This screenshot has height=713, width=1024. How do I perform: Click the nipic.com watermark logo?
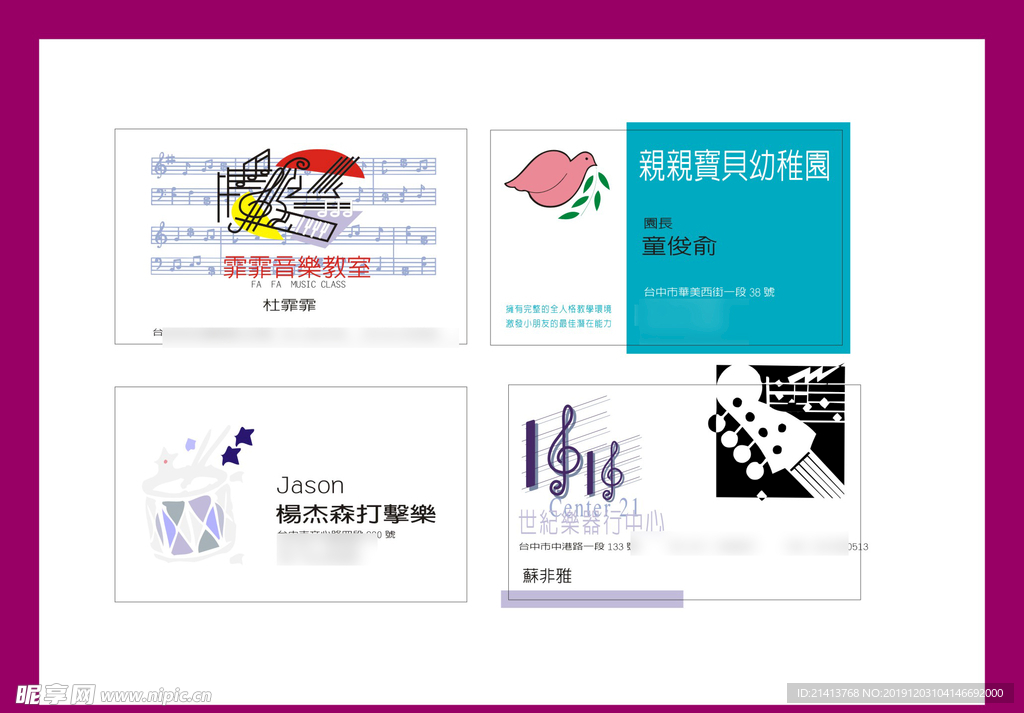(x=112, y=694)
